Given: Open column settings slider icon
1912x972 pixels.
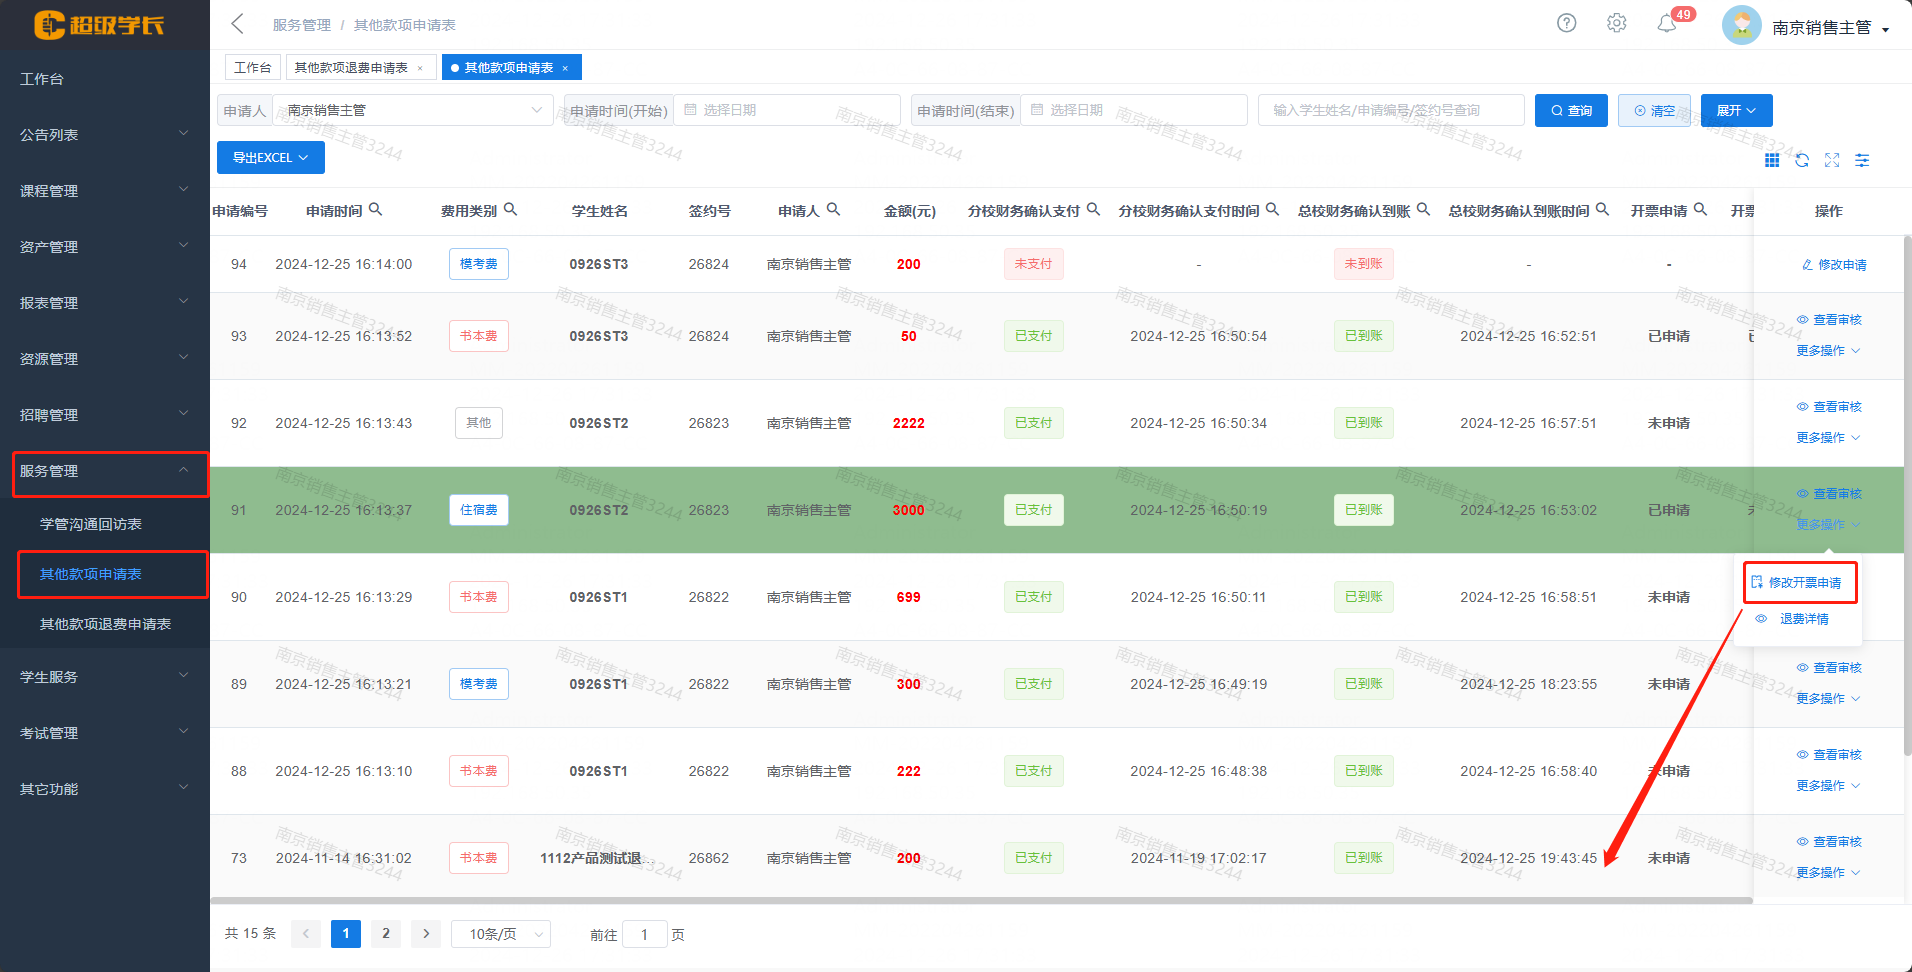Looking at the screenshot, I should tap(1861, 160).
